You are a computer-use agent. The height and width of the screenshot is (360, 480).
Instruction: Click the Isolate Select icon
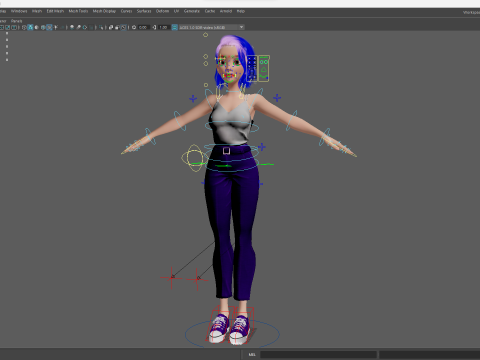(102, 27)
